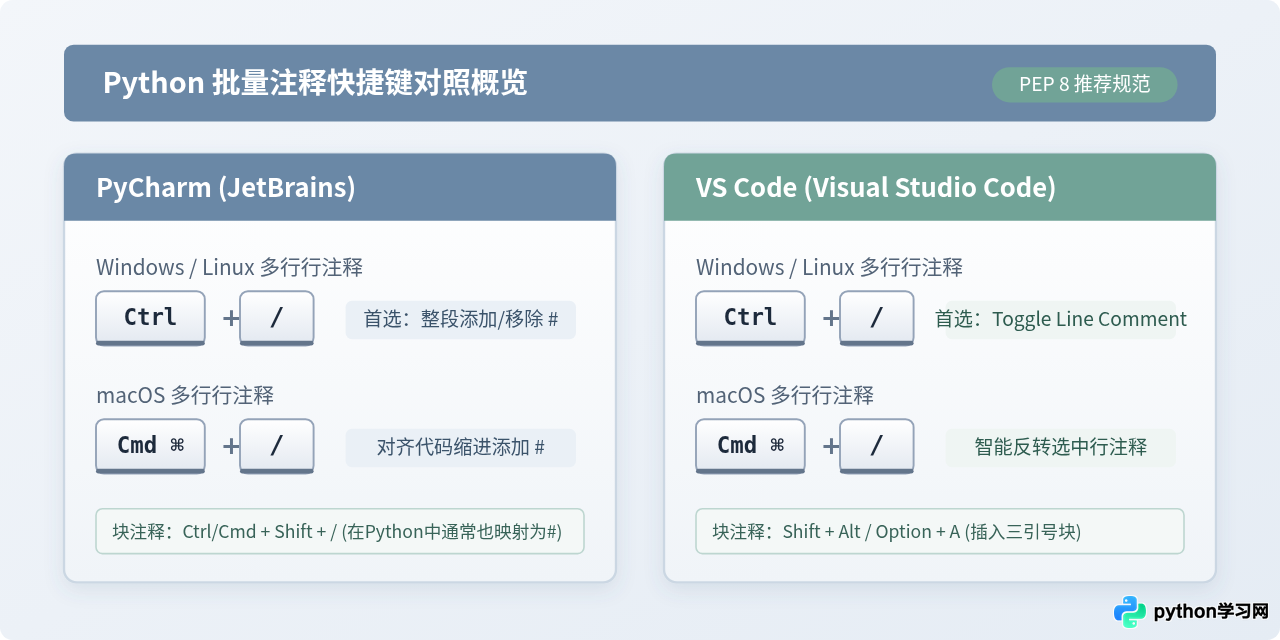Image resolution: width=1280 pixels, height=640 pixels.
Task: Click the slash keycap beside Ctrl in PyCharm
Action: coord(277,318)
